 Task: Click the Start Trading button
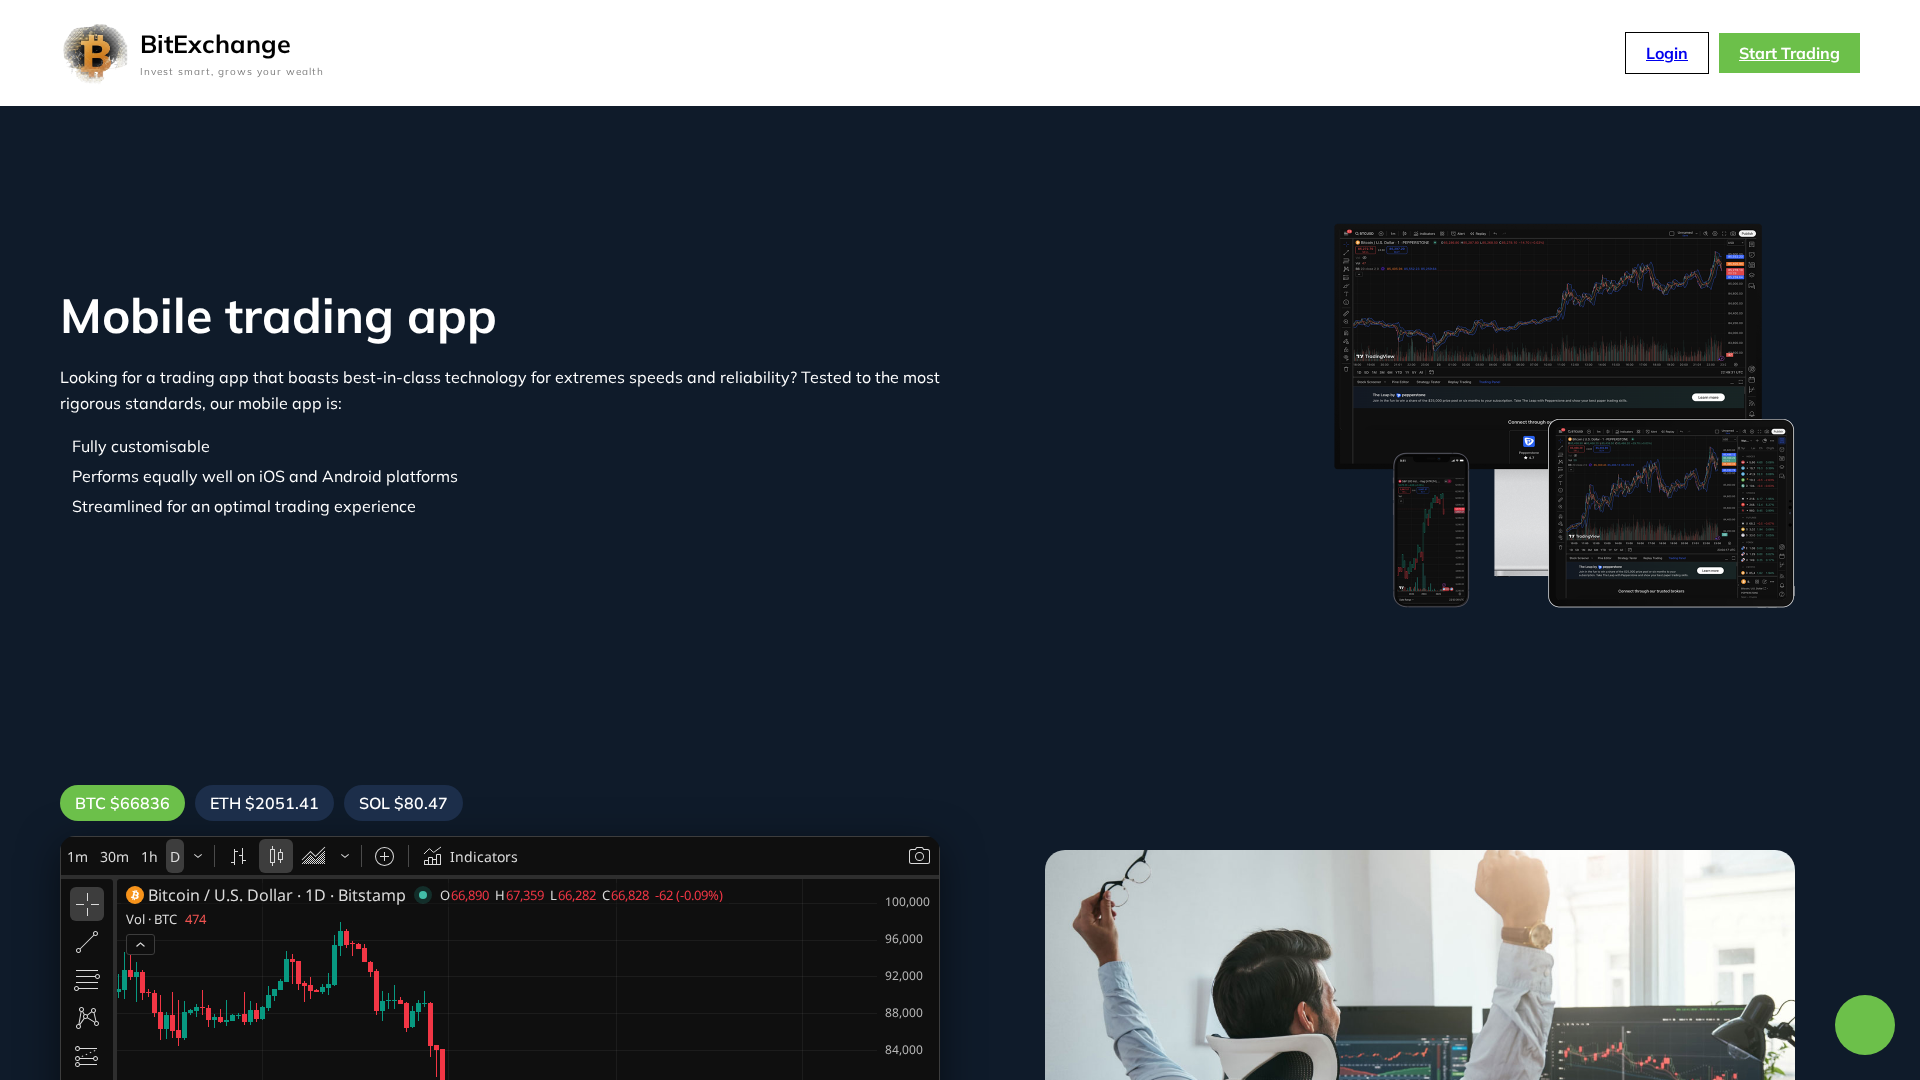click(1789, 53)
